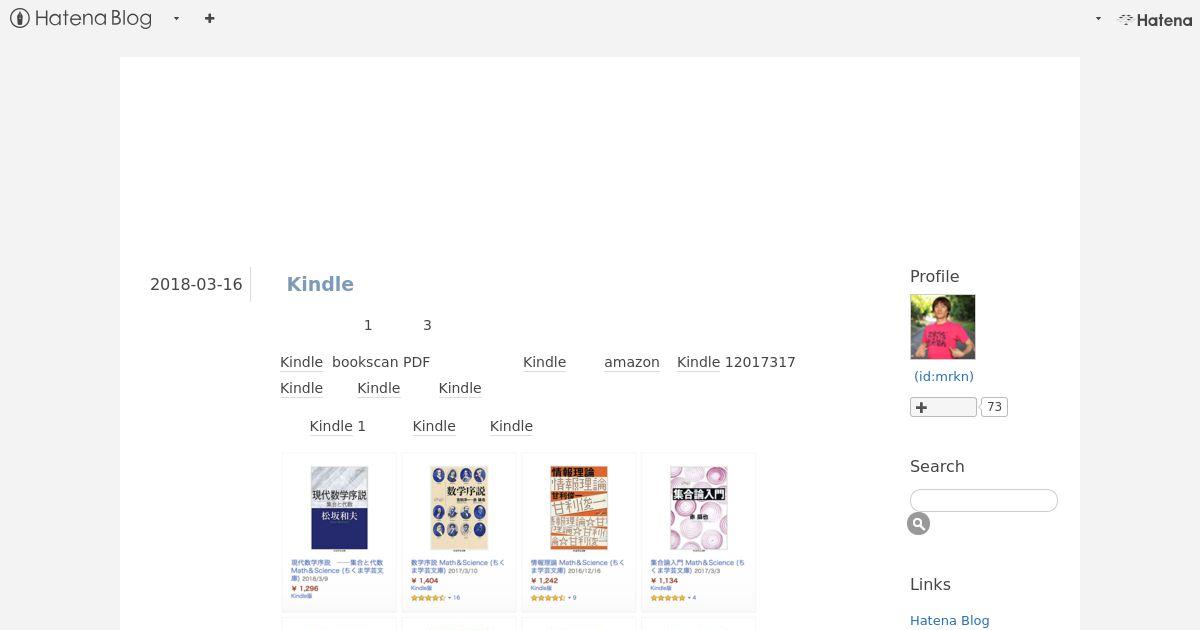Open the 数学序説 book cover
The image size is (1200, 630).
click(459, 508)
